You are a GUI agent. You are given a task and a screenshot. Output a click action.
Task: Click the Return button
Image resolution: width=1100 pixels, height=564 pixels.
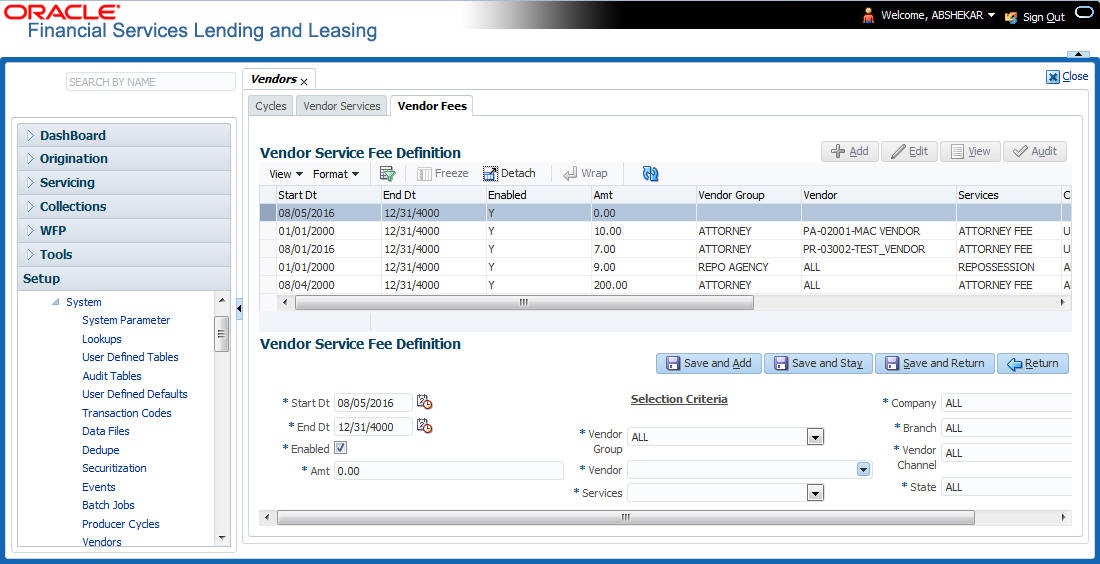1033,363
